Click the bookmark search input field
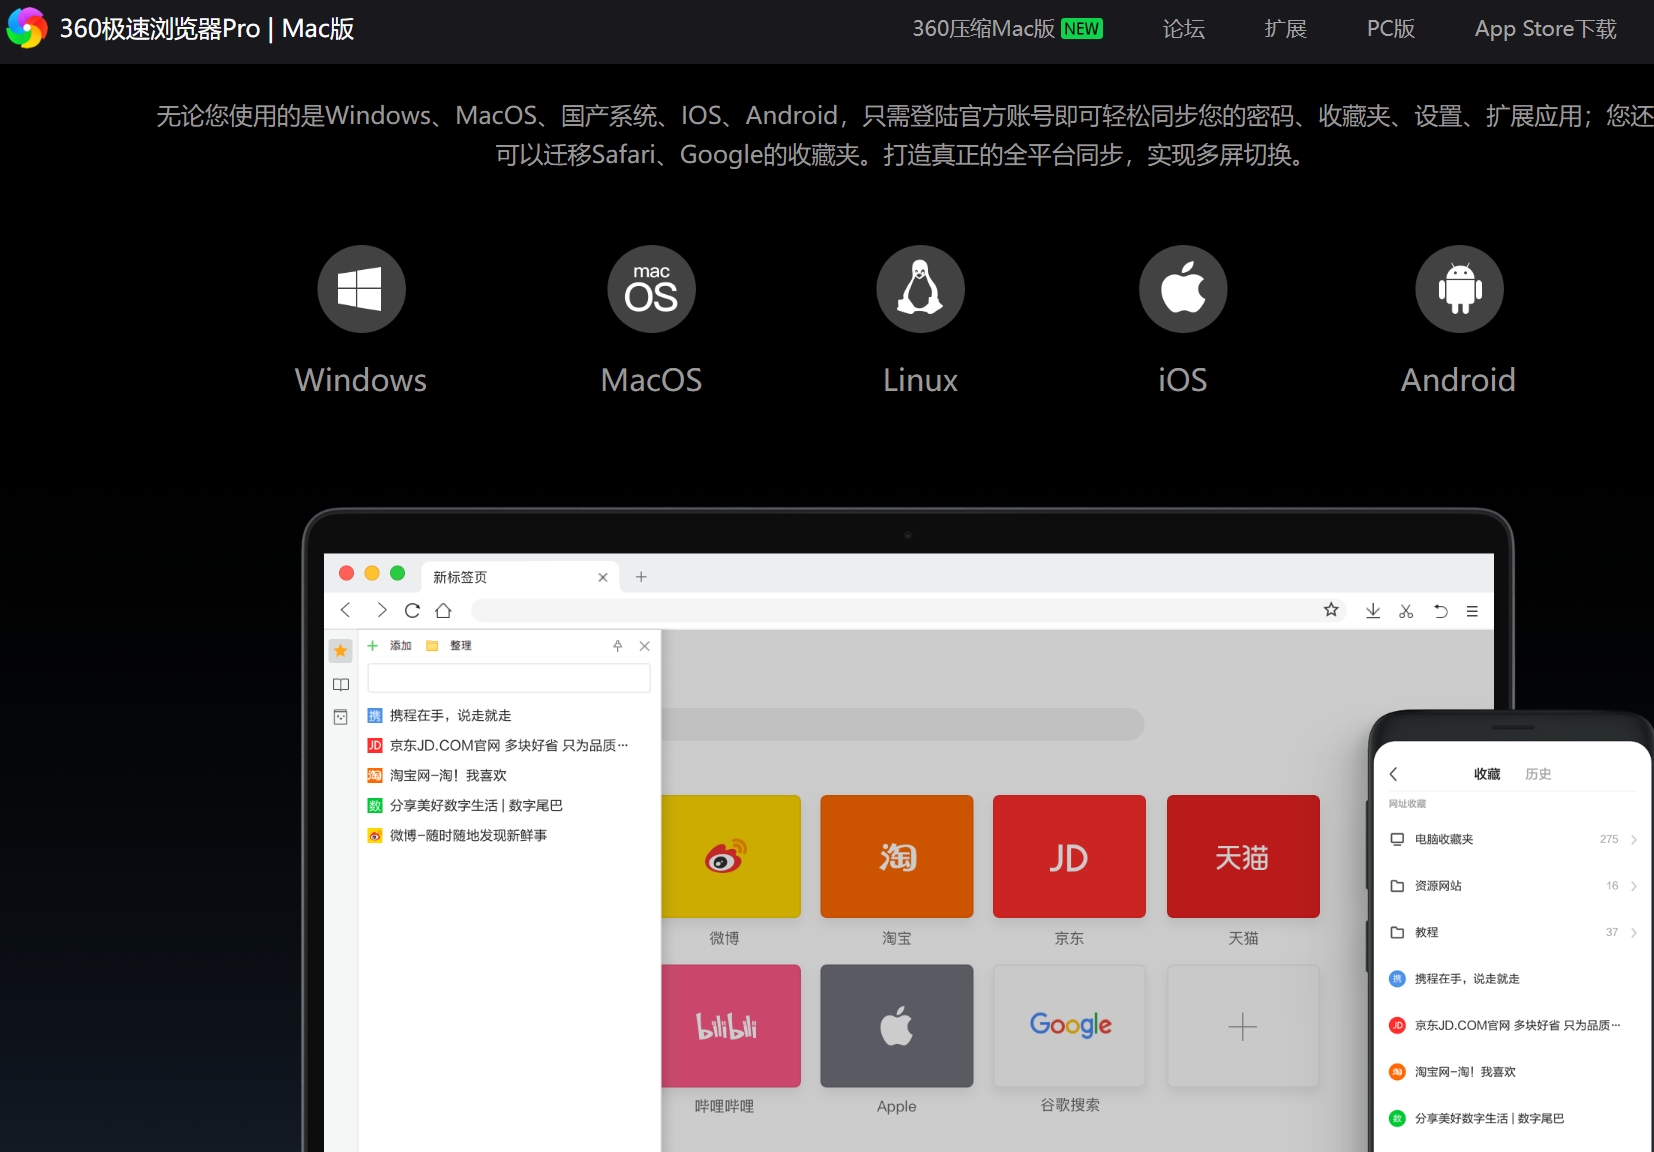Image resolution: width=1654 pixels, height=1152 pixels. click(509, 678)
